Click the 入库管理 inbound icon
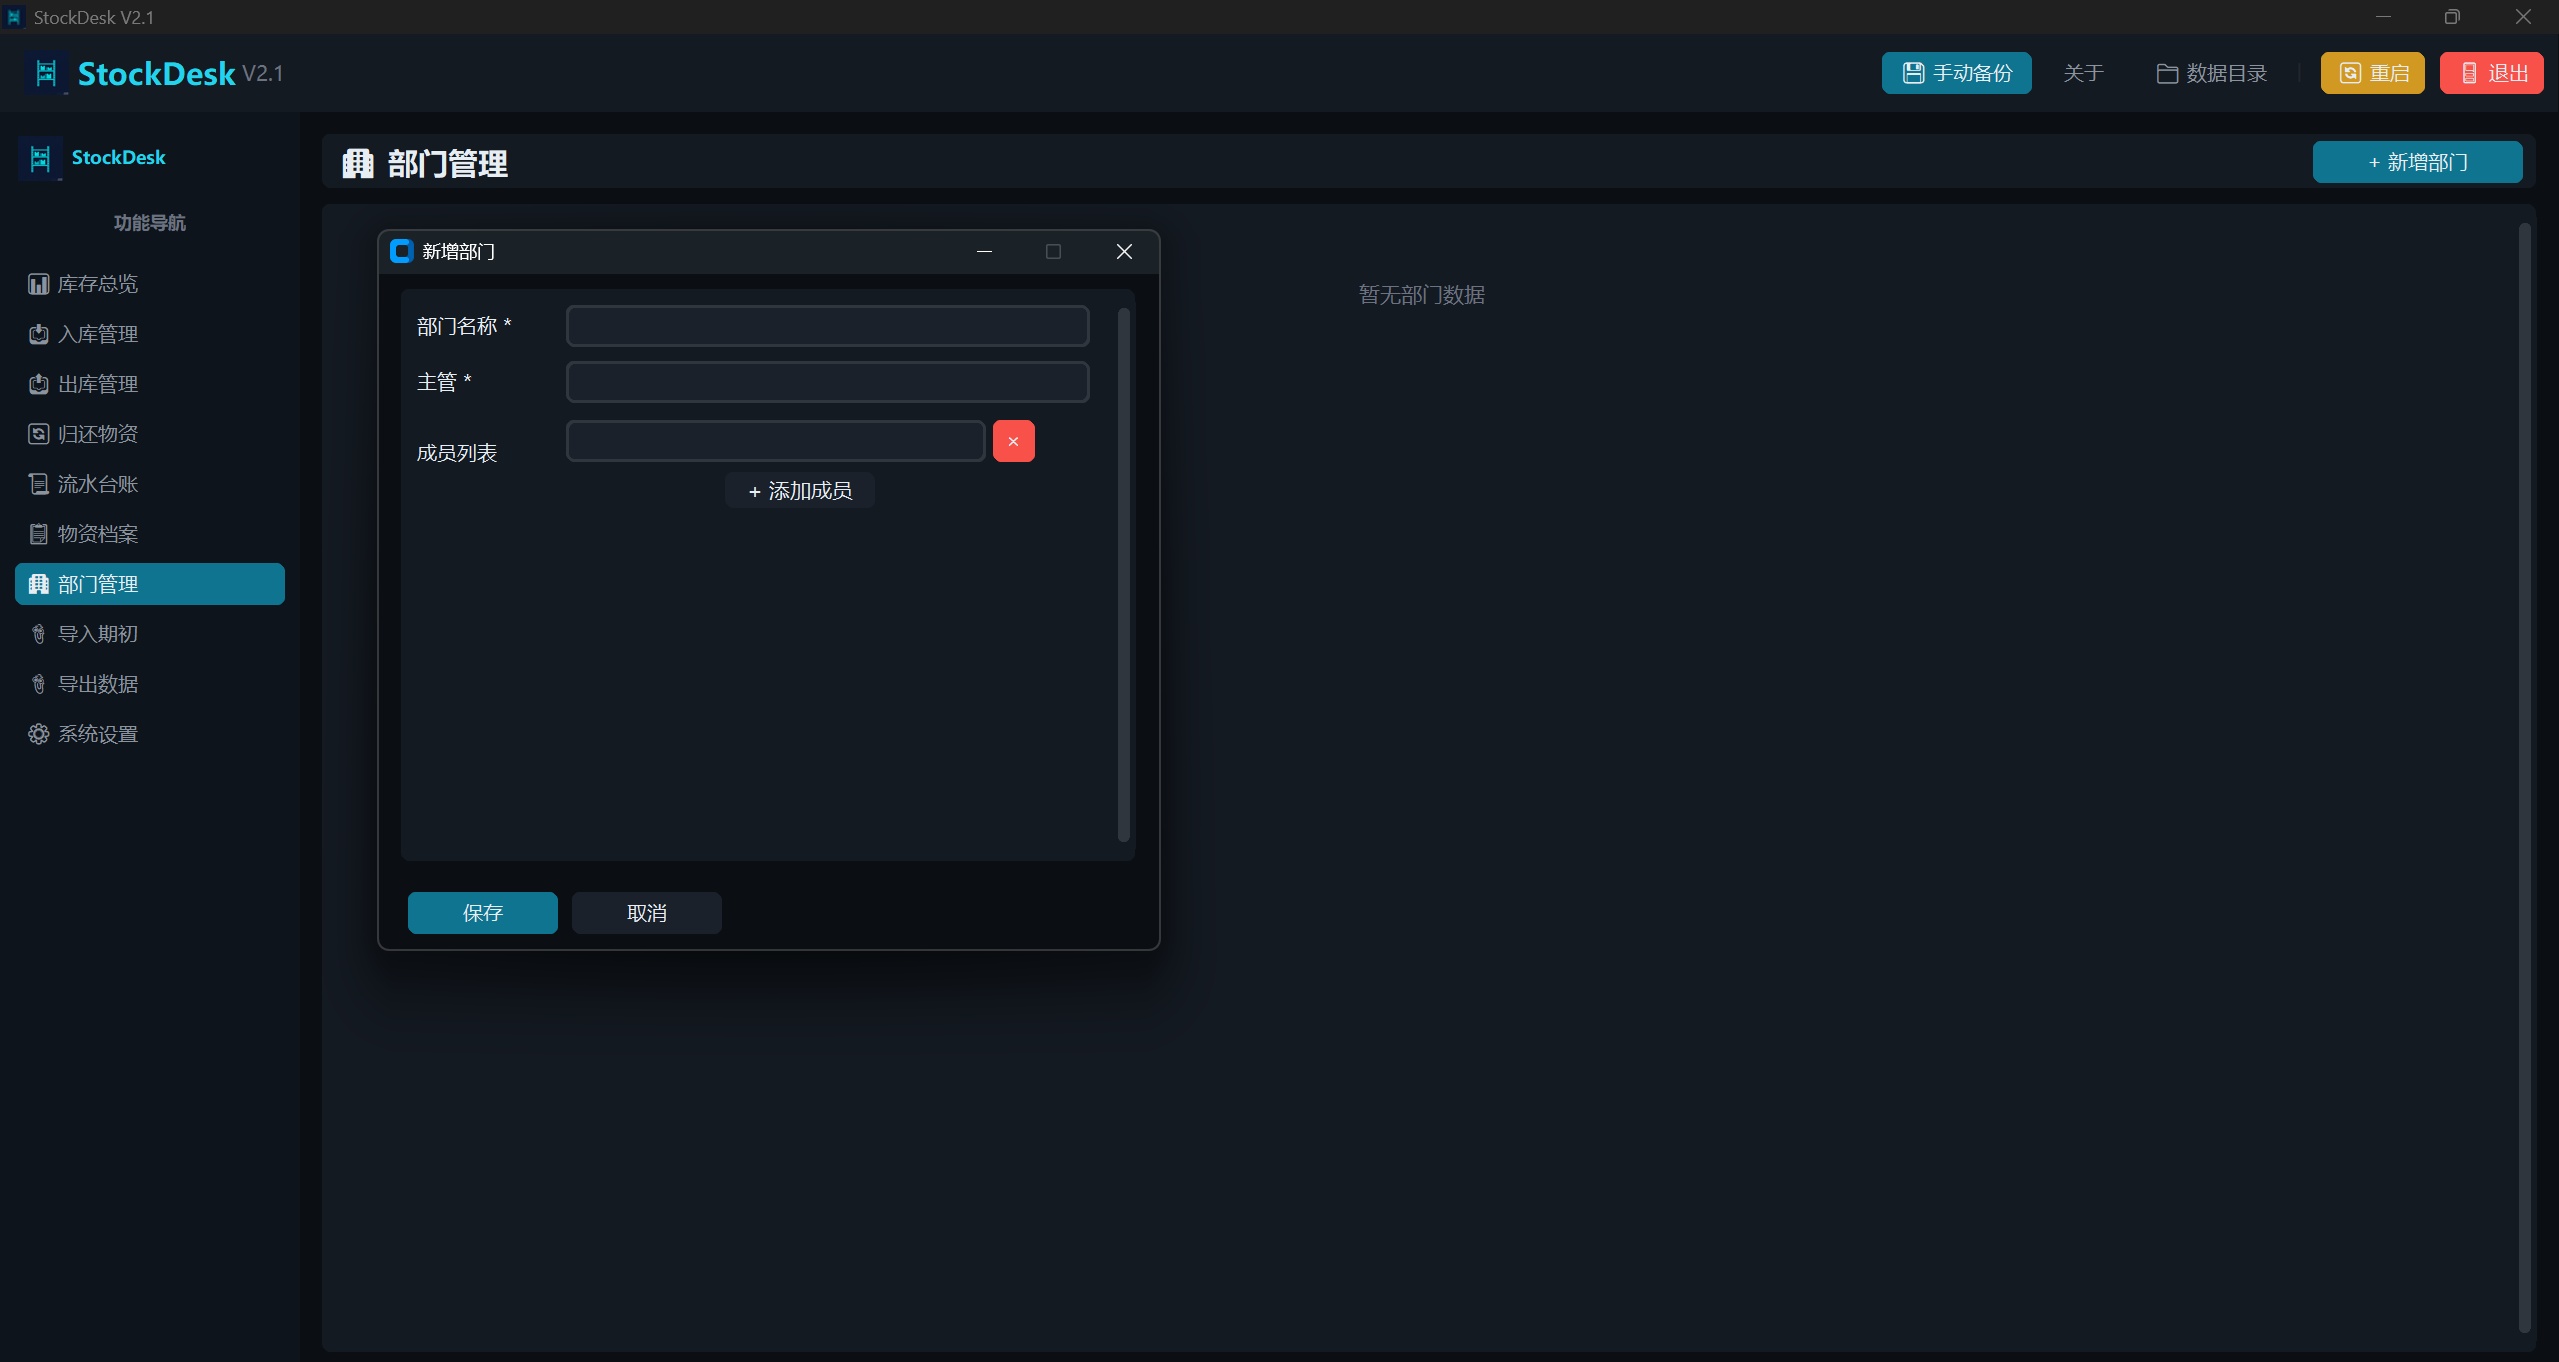Image resolution: width=2559 pixels, height=1362 pixels. click(x=38, y=334)
